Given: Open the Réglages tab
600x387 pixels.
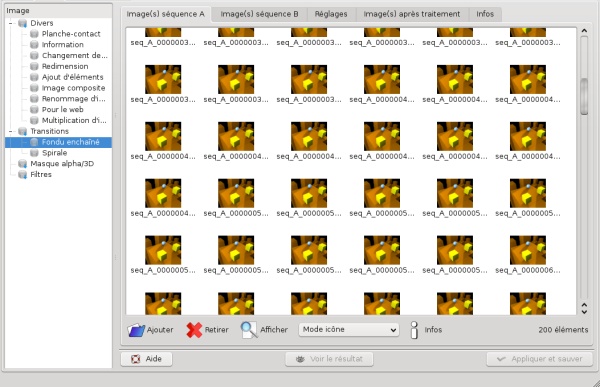Looking at the screenshot, I should (x=331, y=14).
